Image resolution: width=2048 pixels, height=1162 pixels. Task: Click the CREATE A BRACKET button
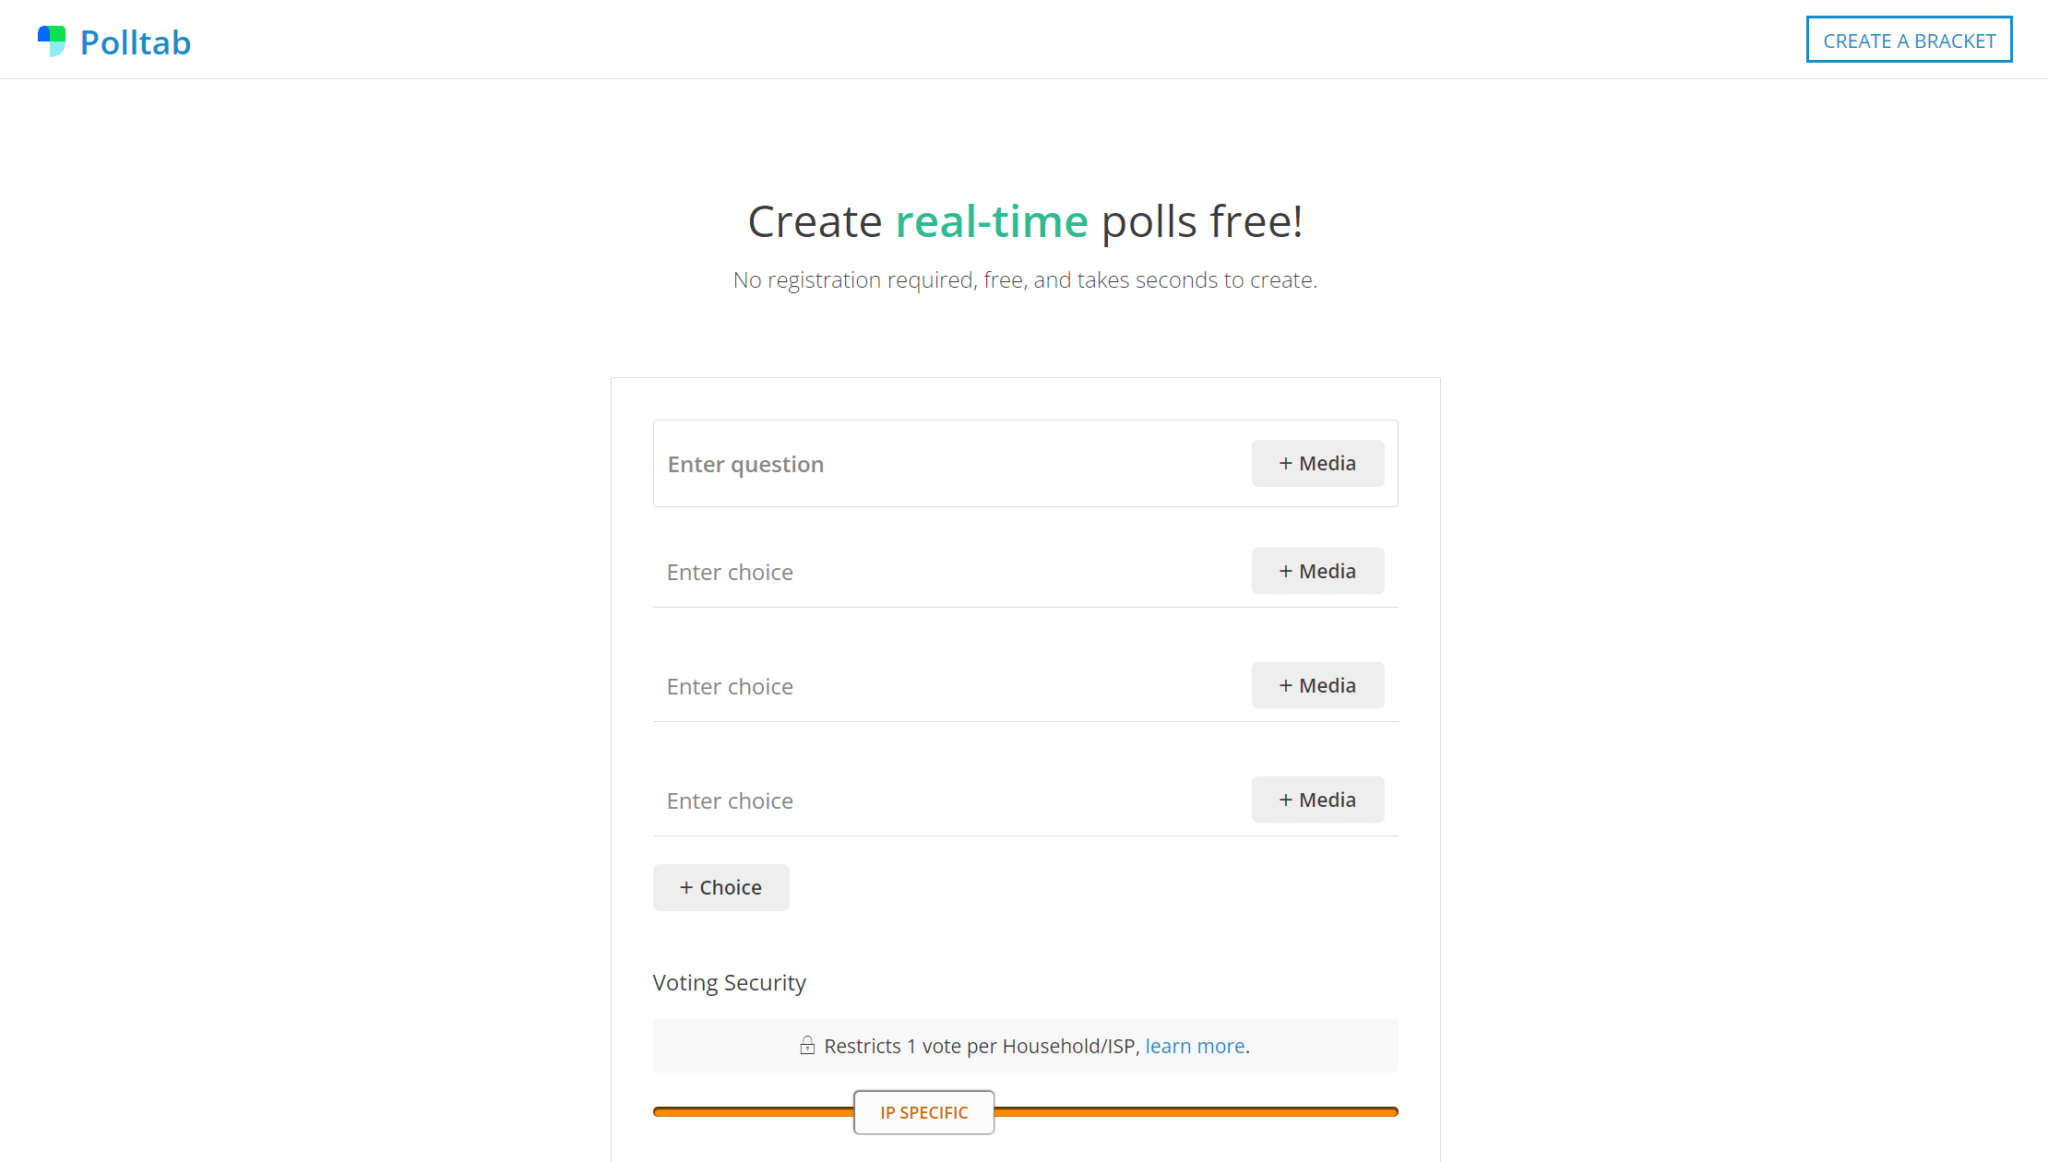tap(1908, 40)
